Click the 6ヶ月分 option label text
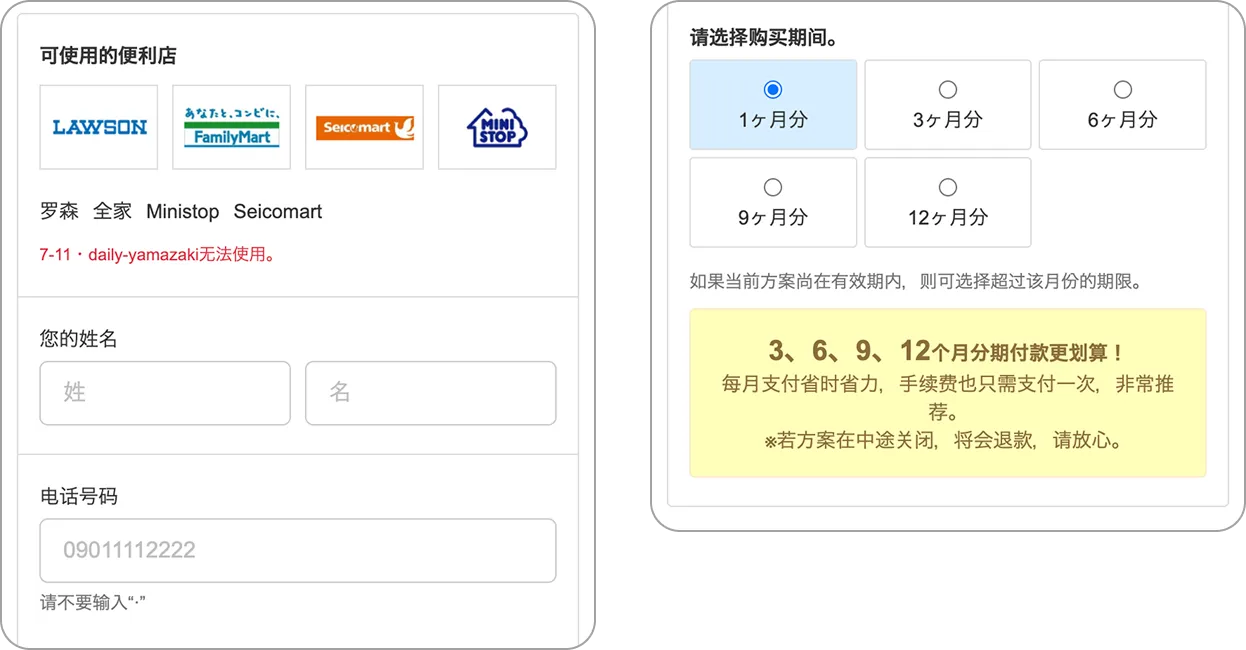Viewport: 1246px width, 650px height. click(x=1123, y=120)
